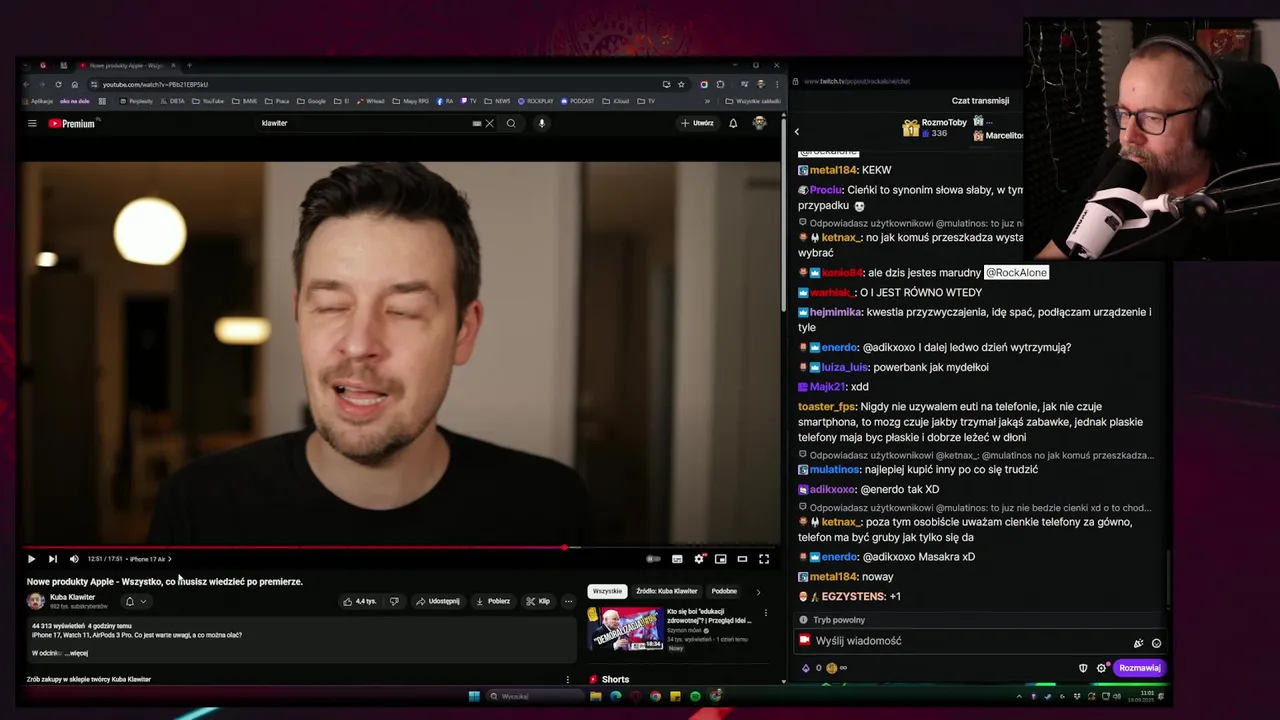Run search with the magnifier button
Viewport: 1280px width, 720px height.
(511, 123)
